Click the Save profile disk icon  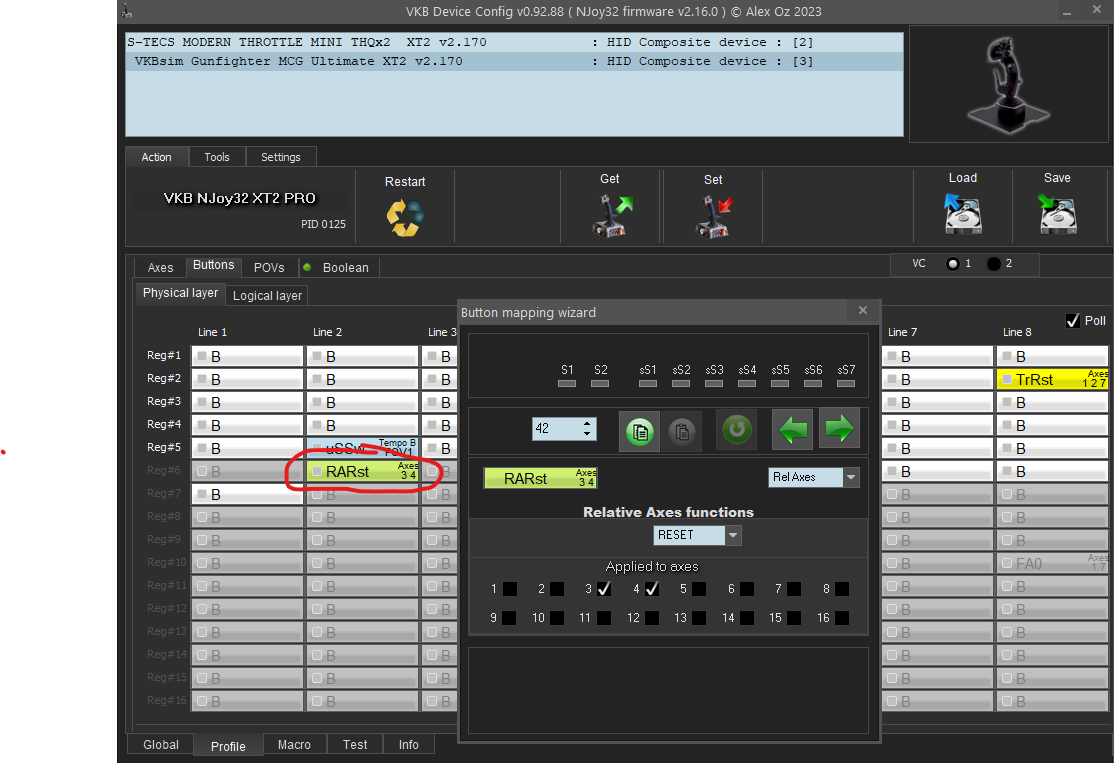click(1057, 213)
